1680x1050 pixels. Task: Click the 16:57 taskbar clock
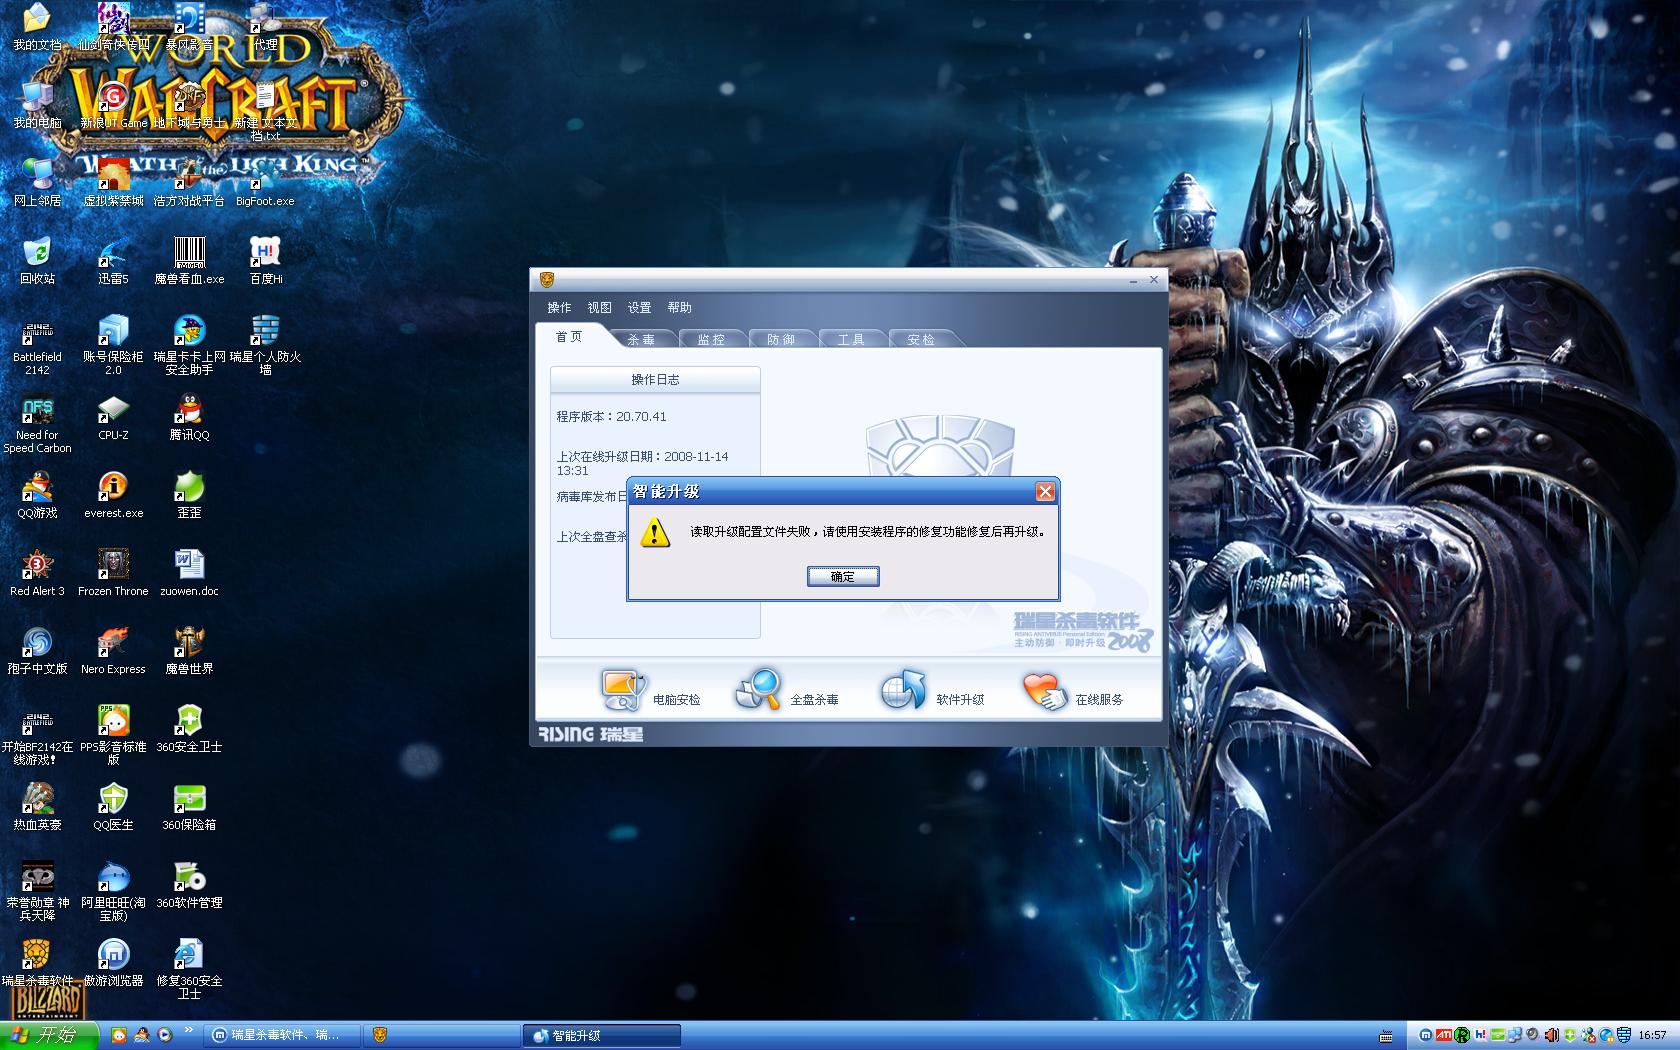click(1652, 1035)
